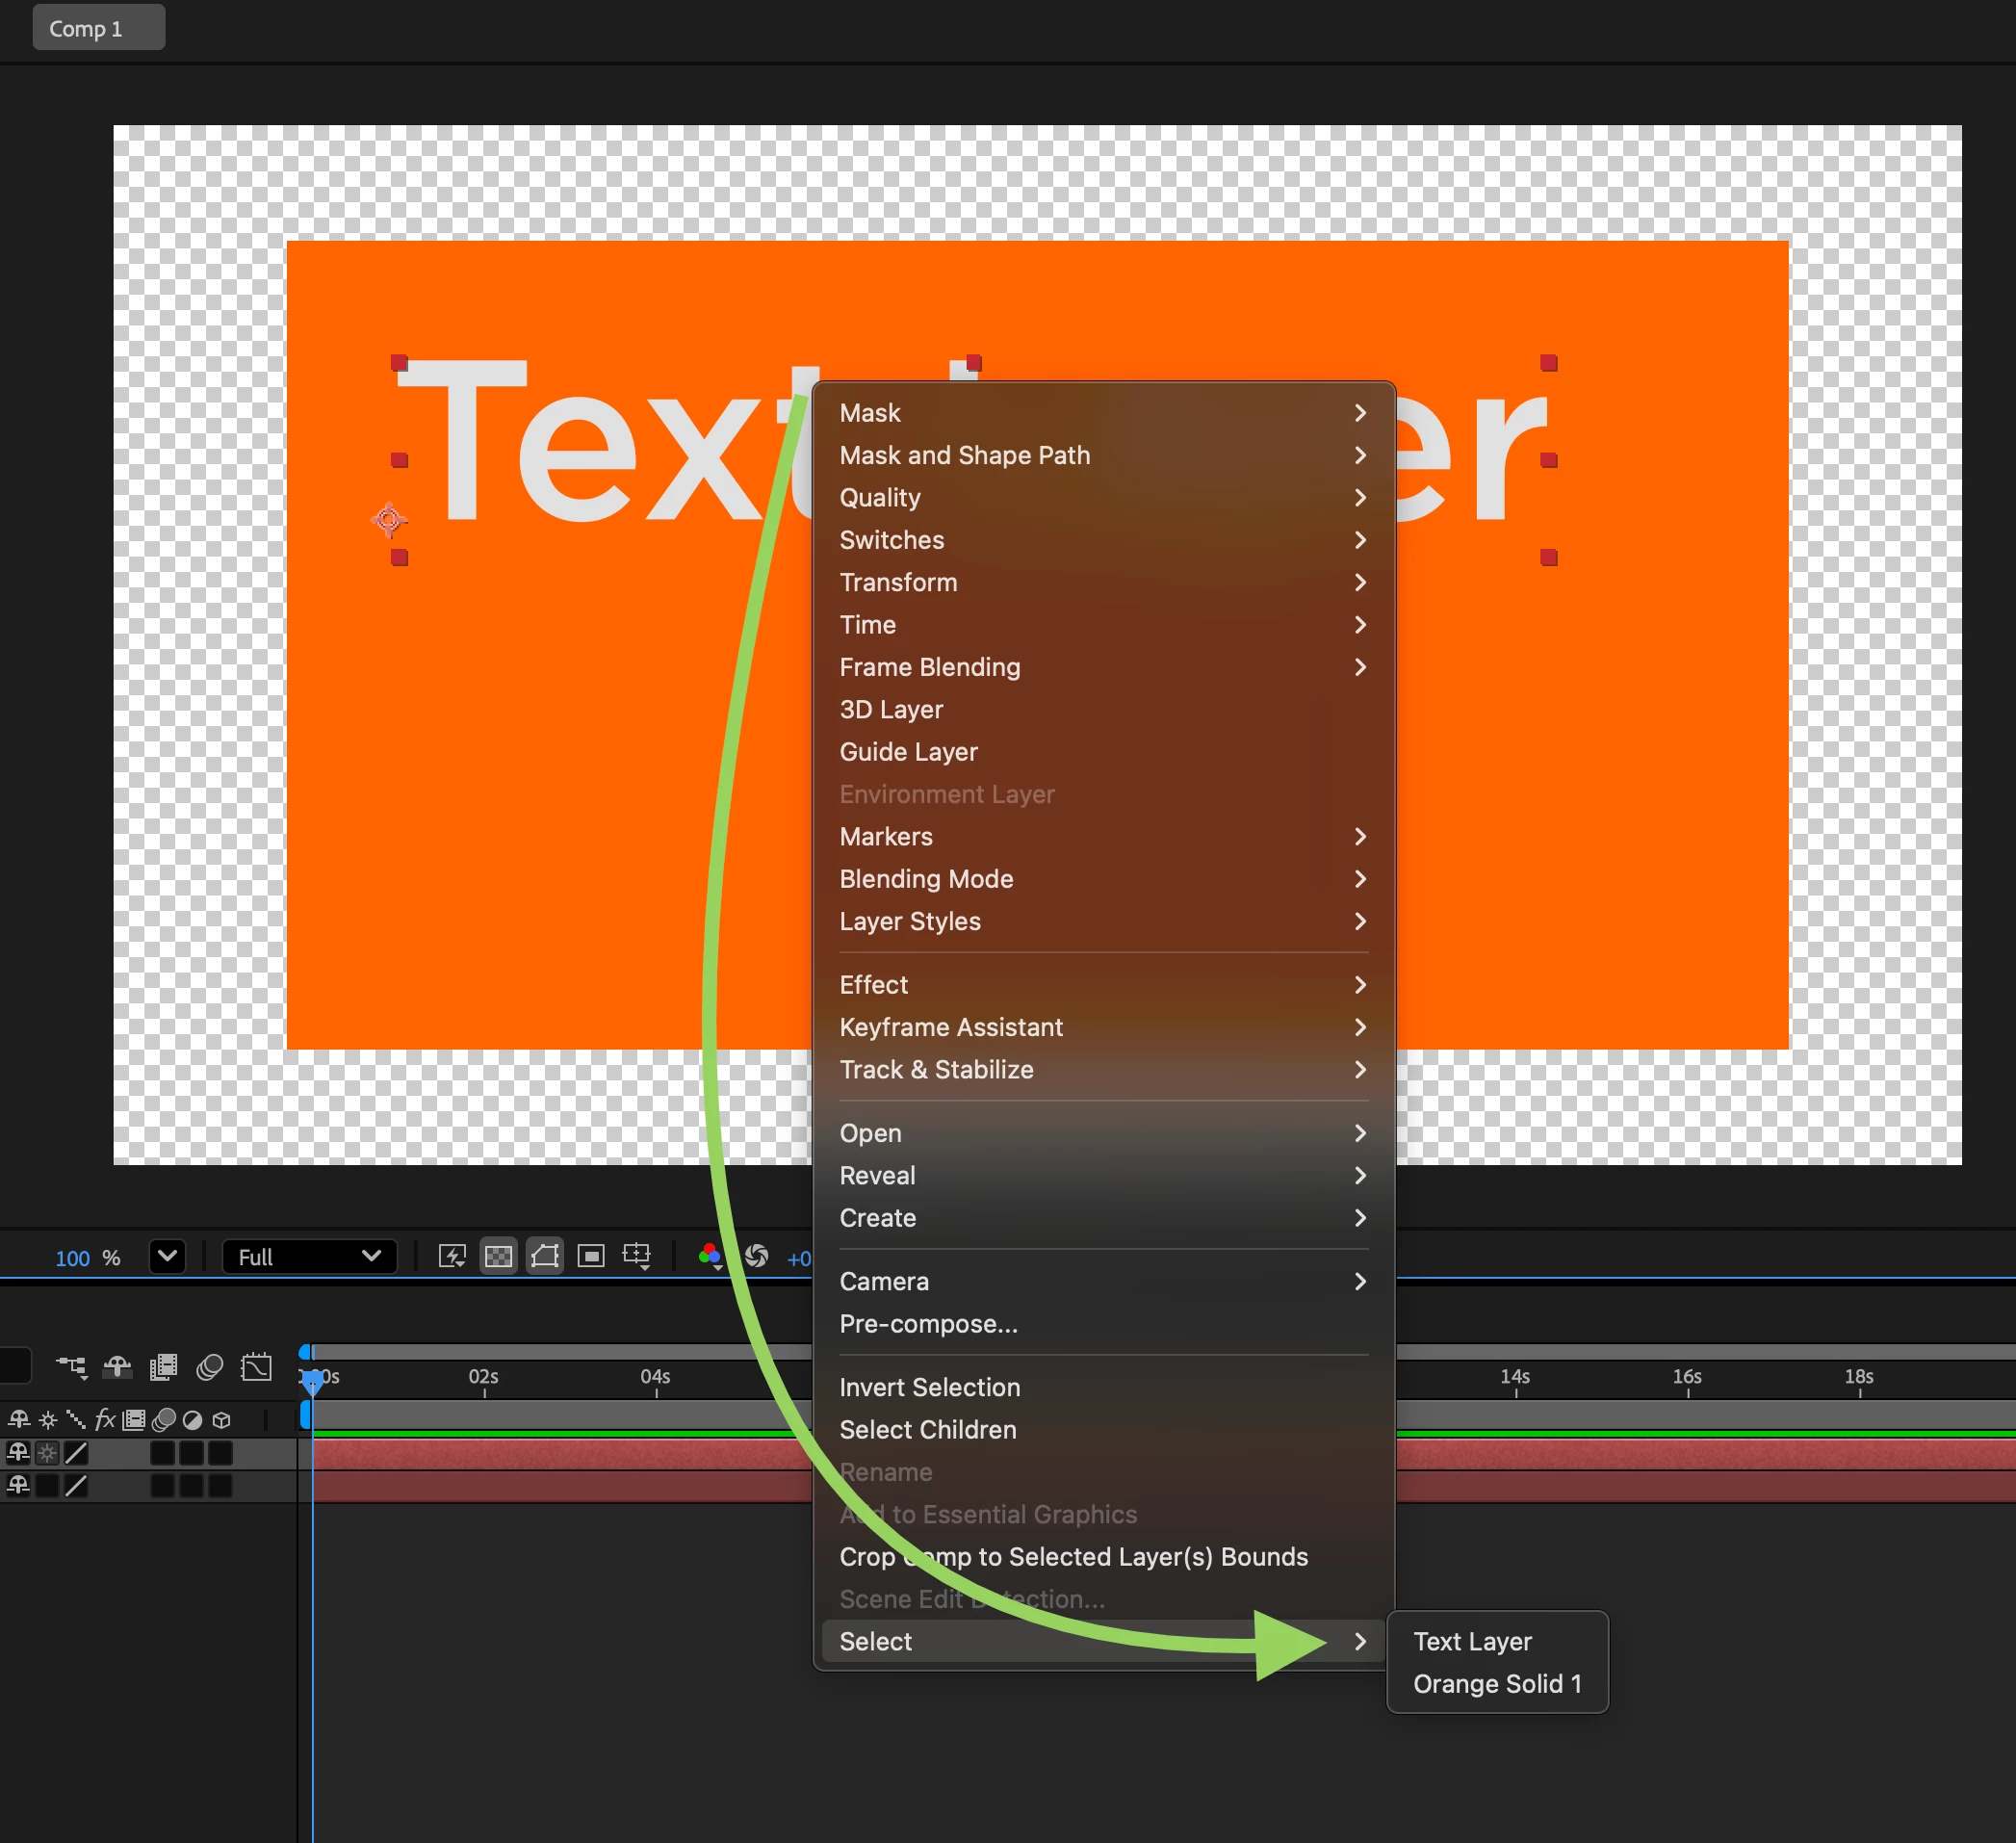
Task: Toggle the transparency grid button
Action: click(x=498, y=1256)
